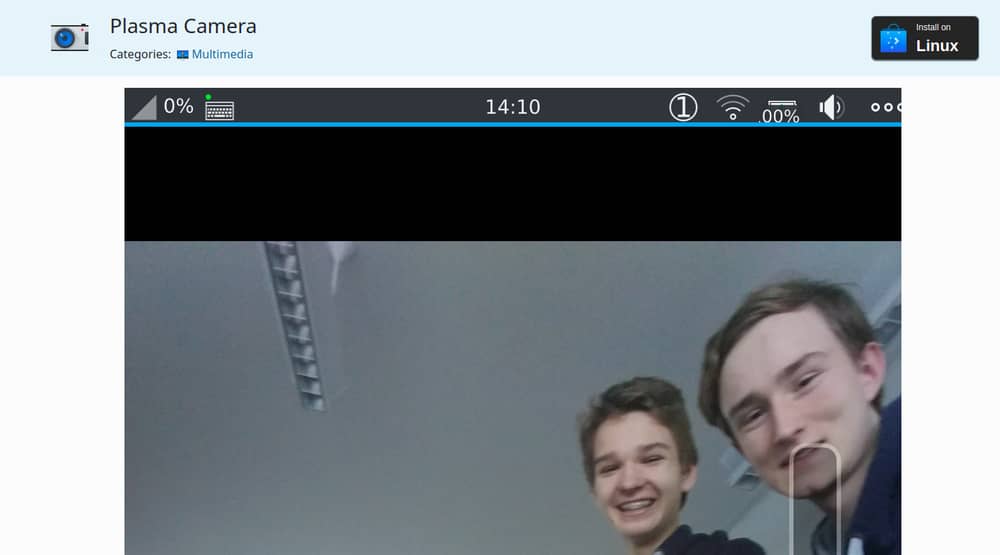Click the 0% signal percentage text
Screen dimensions: 1000x555
pyautogui.click(x=179, y=106)
